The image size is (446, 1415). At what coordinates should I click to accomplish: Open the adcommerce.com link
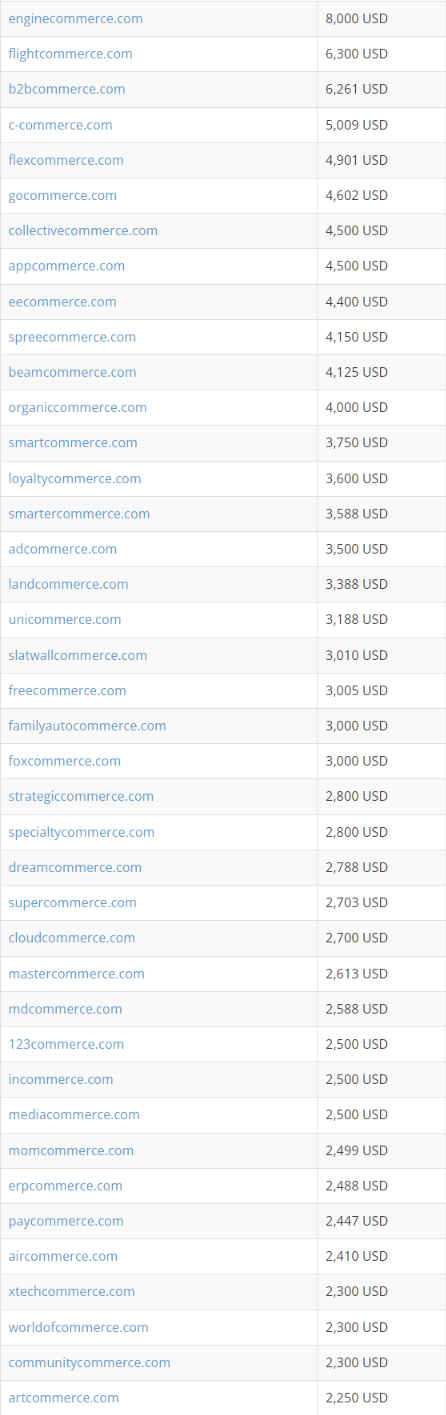click(x=62, y=549)
